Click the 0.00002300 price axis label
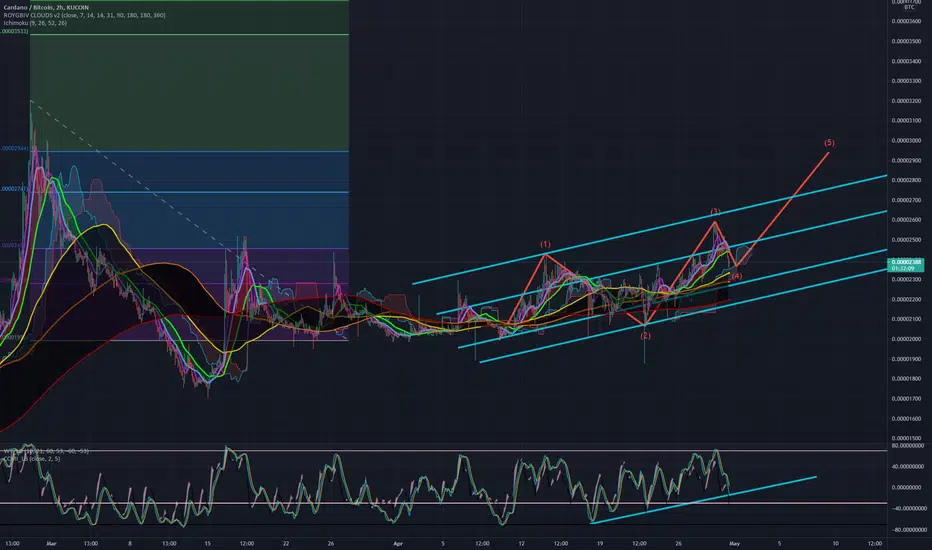Viewport: 932px width, 550px height. point(906,279)
